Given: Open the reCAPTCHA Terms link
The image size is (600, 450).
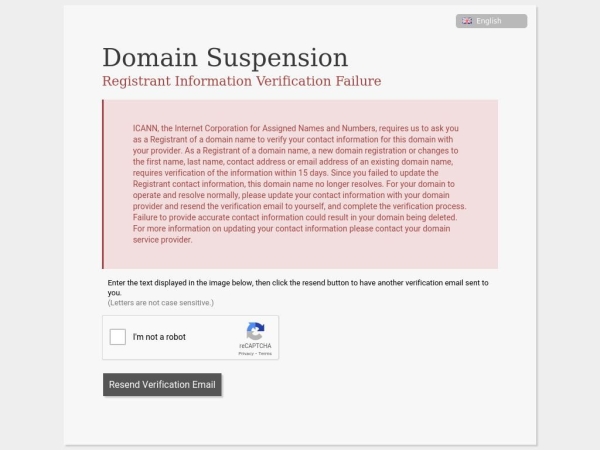Looking at the screenshot, I should tap(265, 353).
